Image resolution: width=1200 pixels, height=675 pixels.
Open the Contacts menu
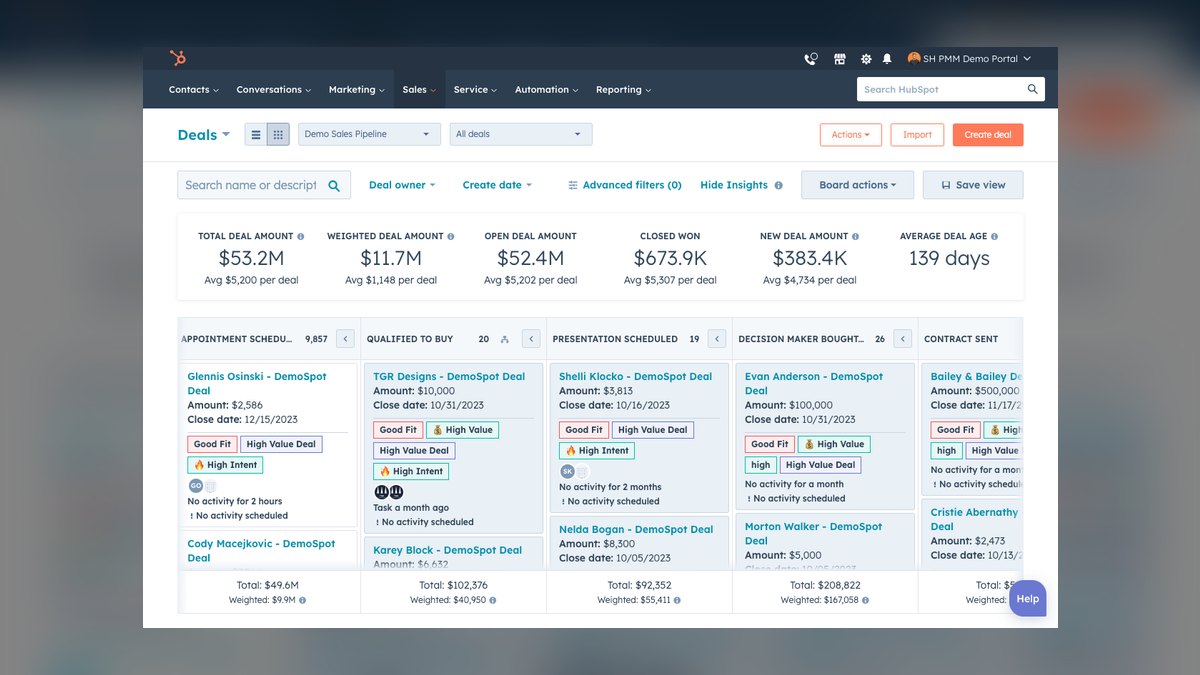point(193,90)
